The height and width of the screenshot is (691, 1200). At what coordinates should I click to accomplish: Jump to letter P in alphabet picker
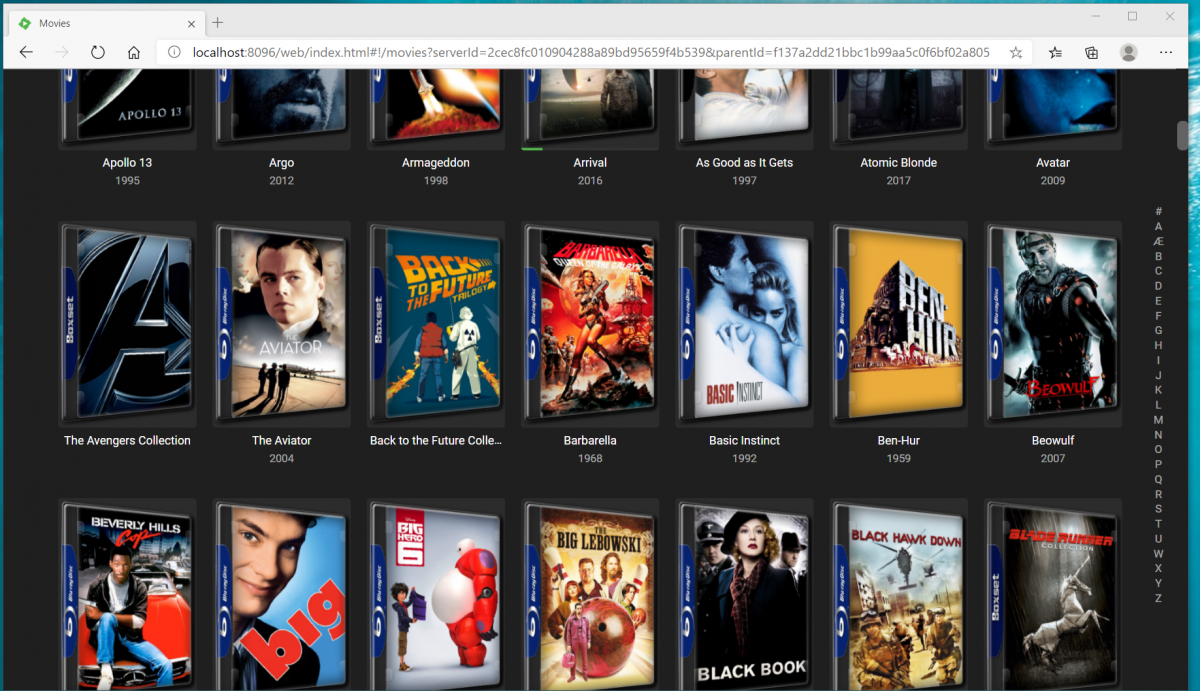(x=1158, y=464)
